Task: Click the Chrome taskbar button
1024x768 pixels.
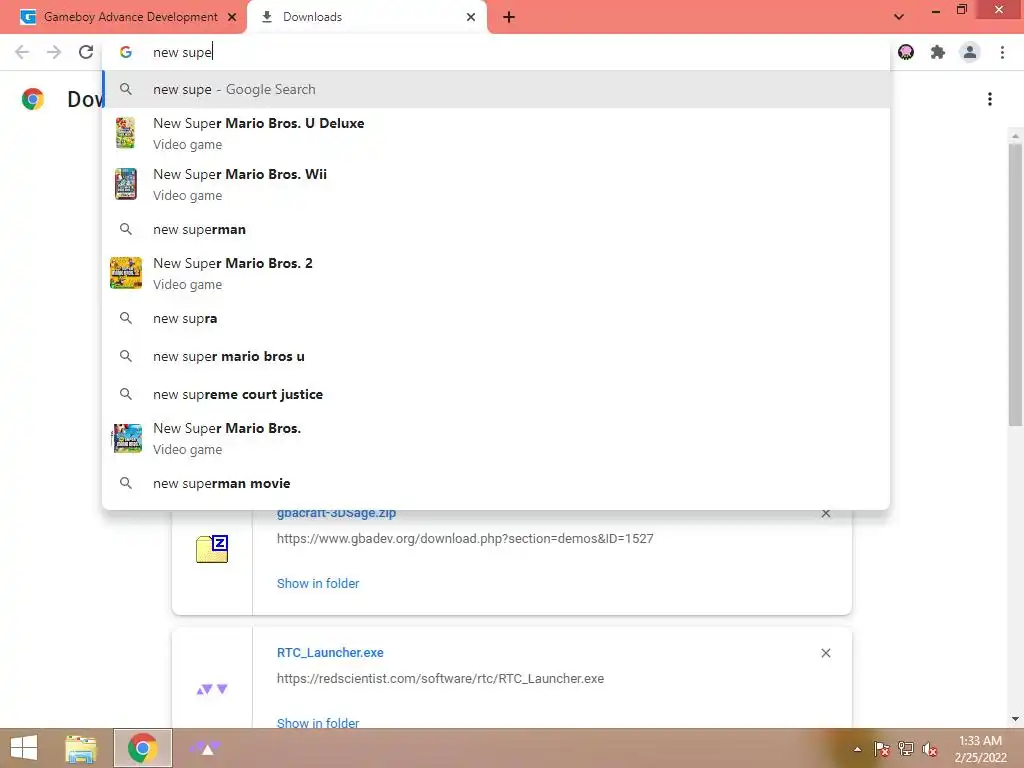Action: point(143,748)
